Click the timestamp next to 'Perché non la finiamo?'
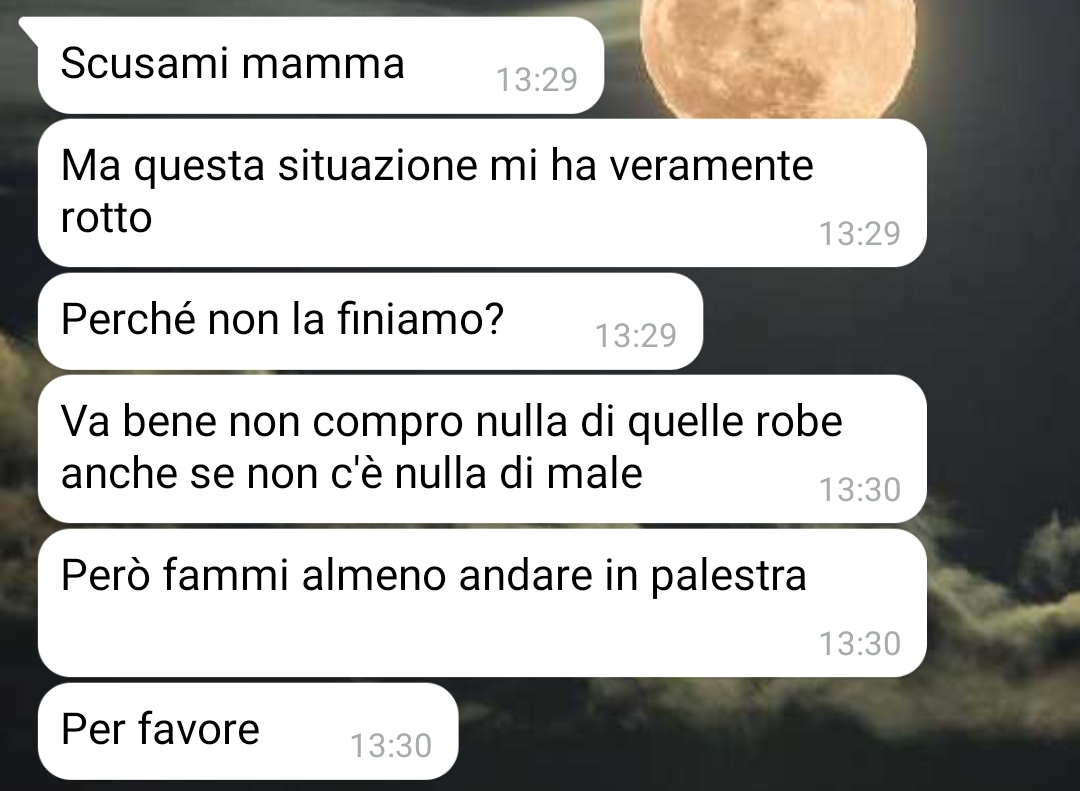1080x791 pixels. (635, 336)
